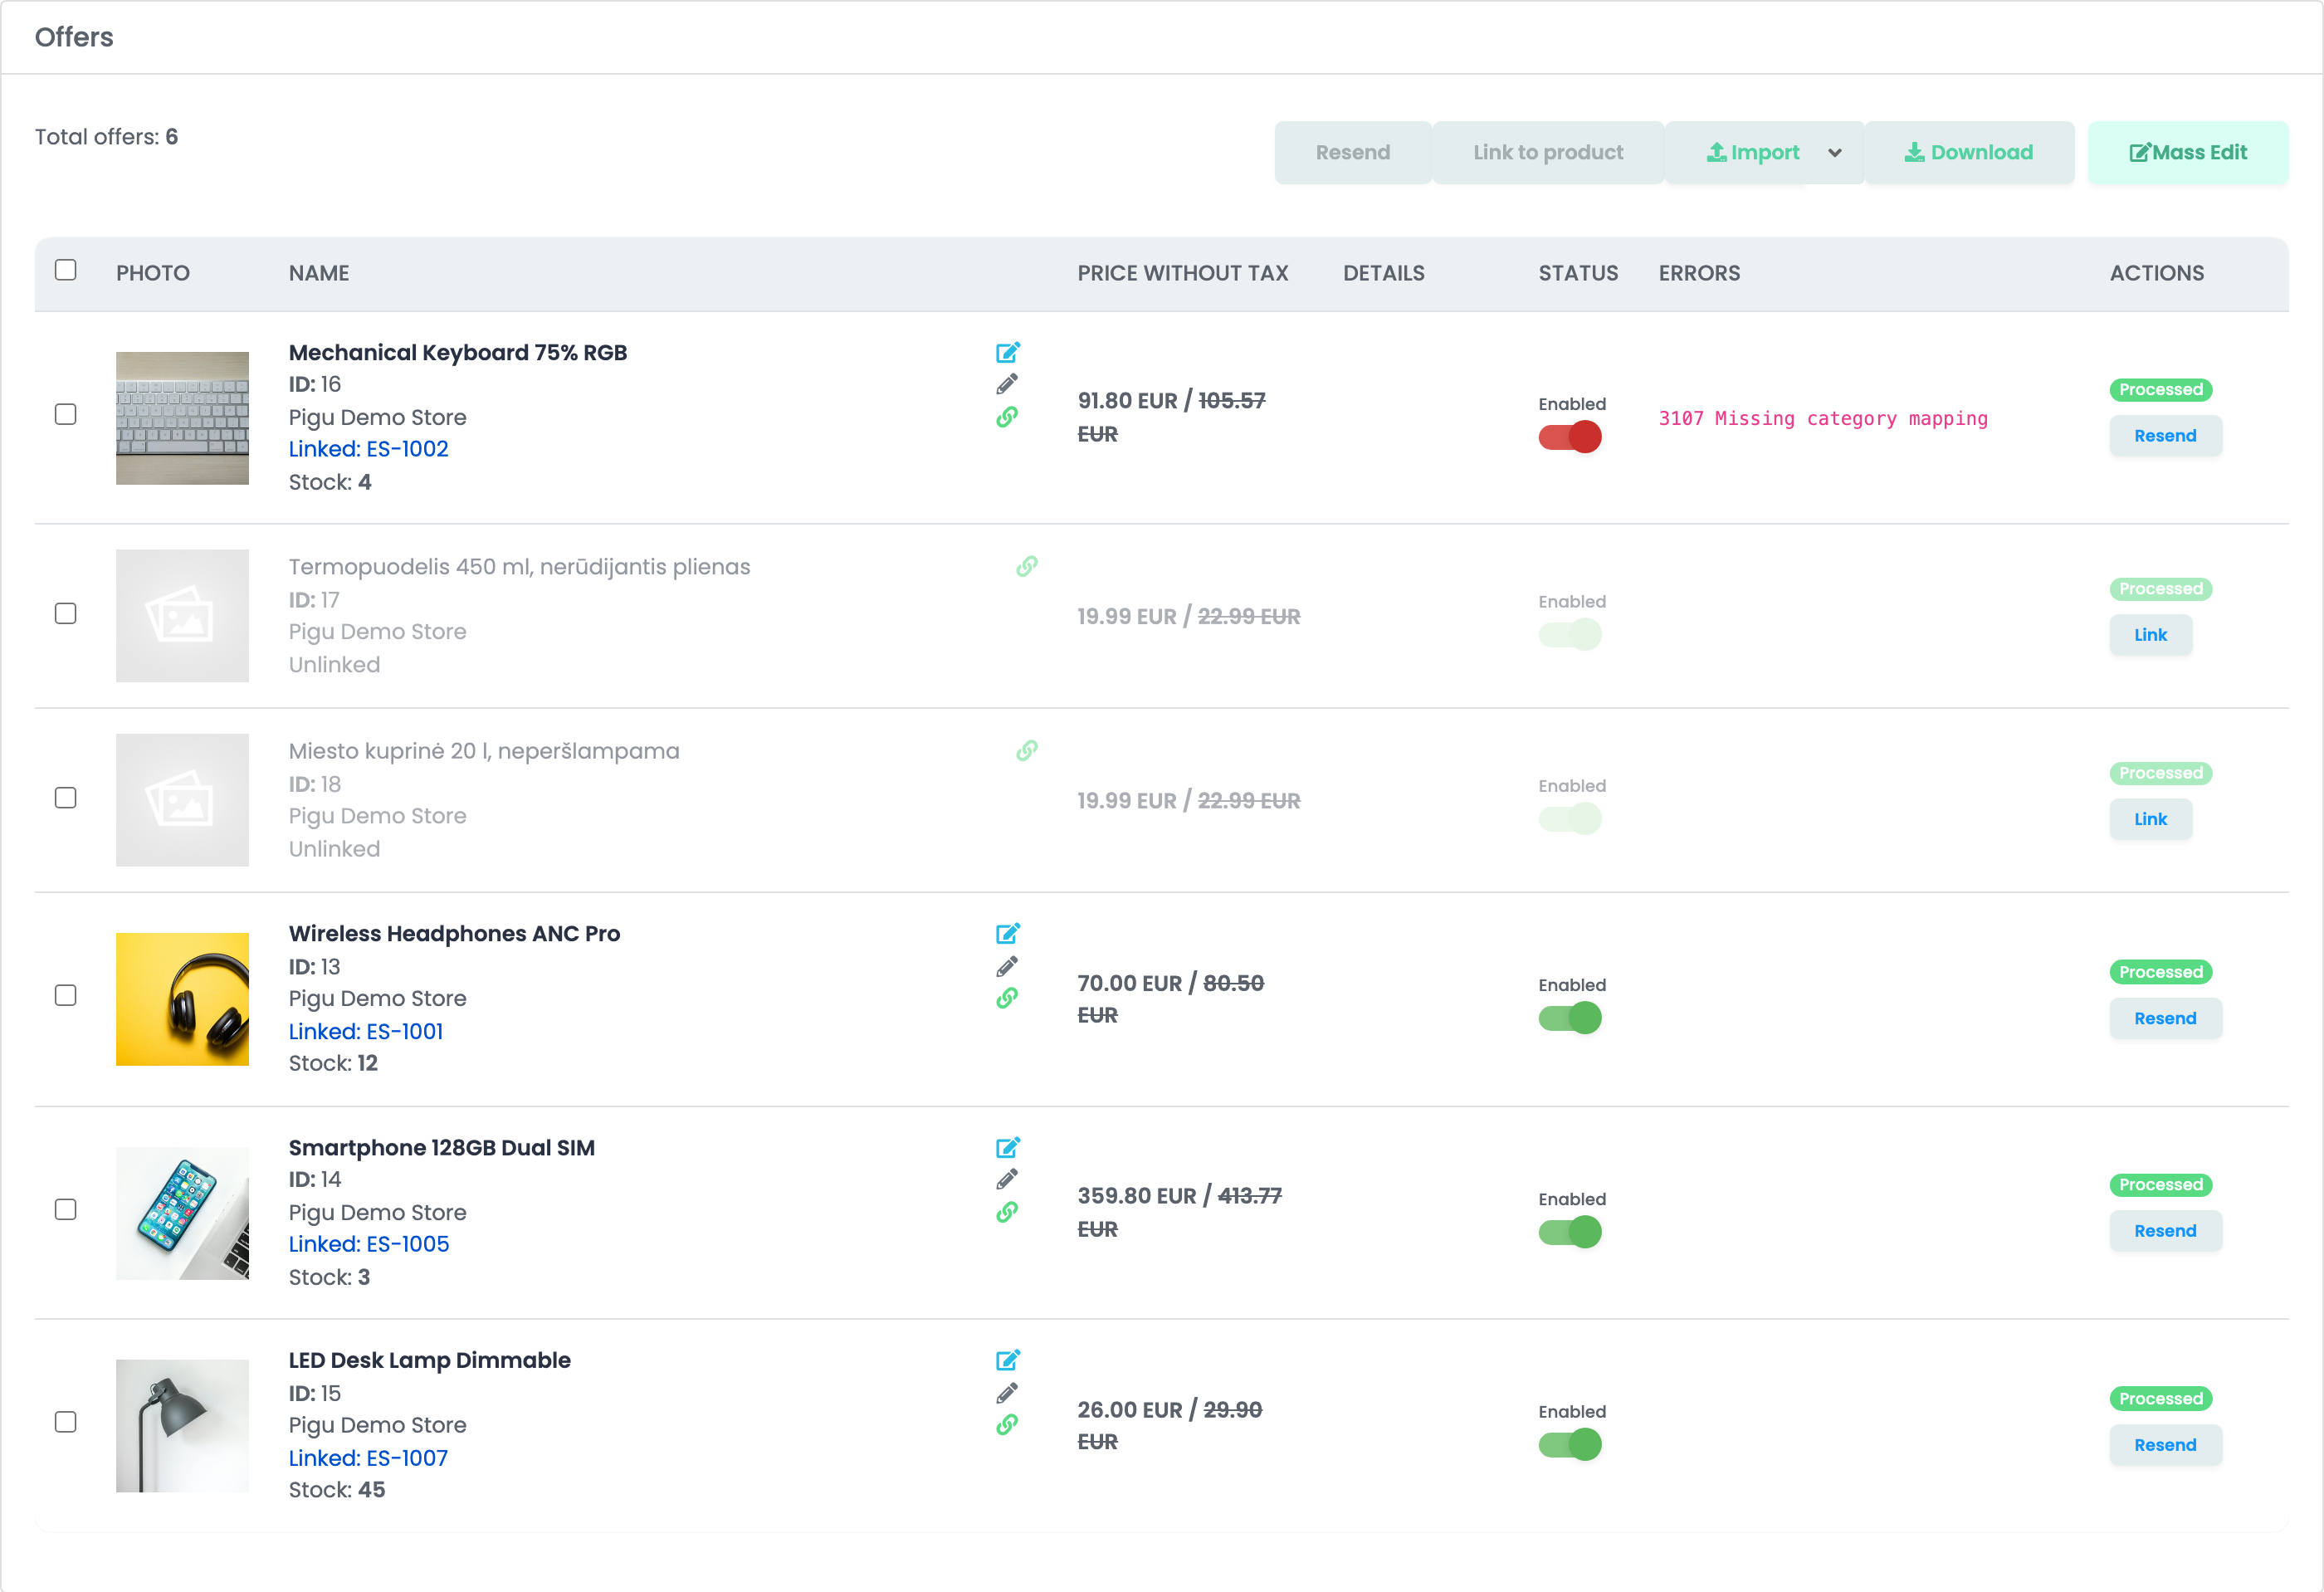
Task: Click the pencil icon in Smartphone 128GB row
Action: coord(1007,1179)
